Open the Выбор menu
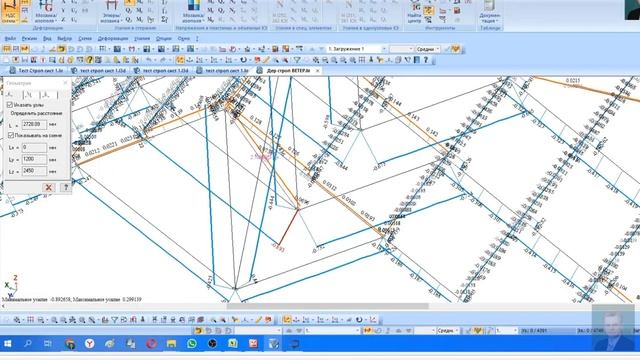Image resolution: width=640 pixels, height=360 pixels. 64,38
